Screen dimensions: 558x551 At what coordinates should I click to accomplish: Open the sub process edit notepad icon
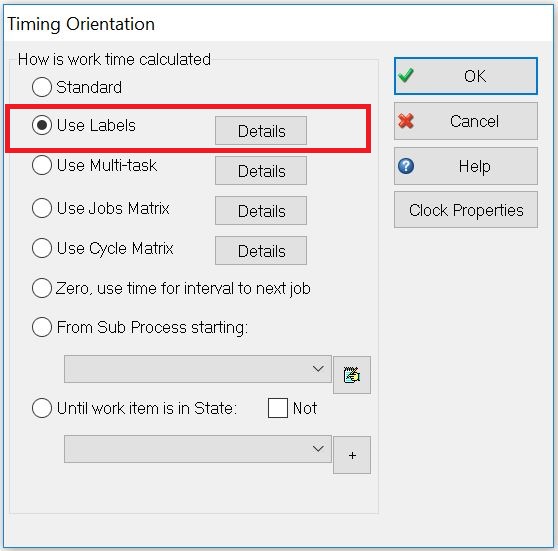tap(352, 375)
